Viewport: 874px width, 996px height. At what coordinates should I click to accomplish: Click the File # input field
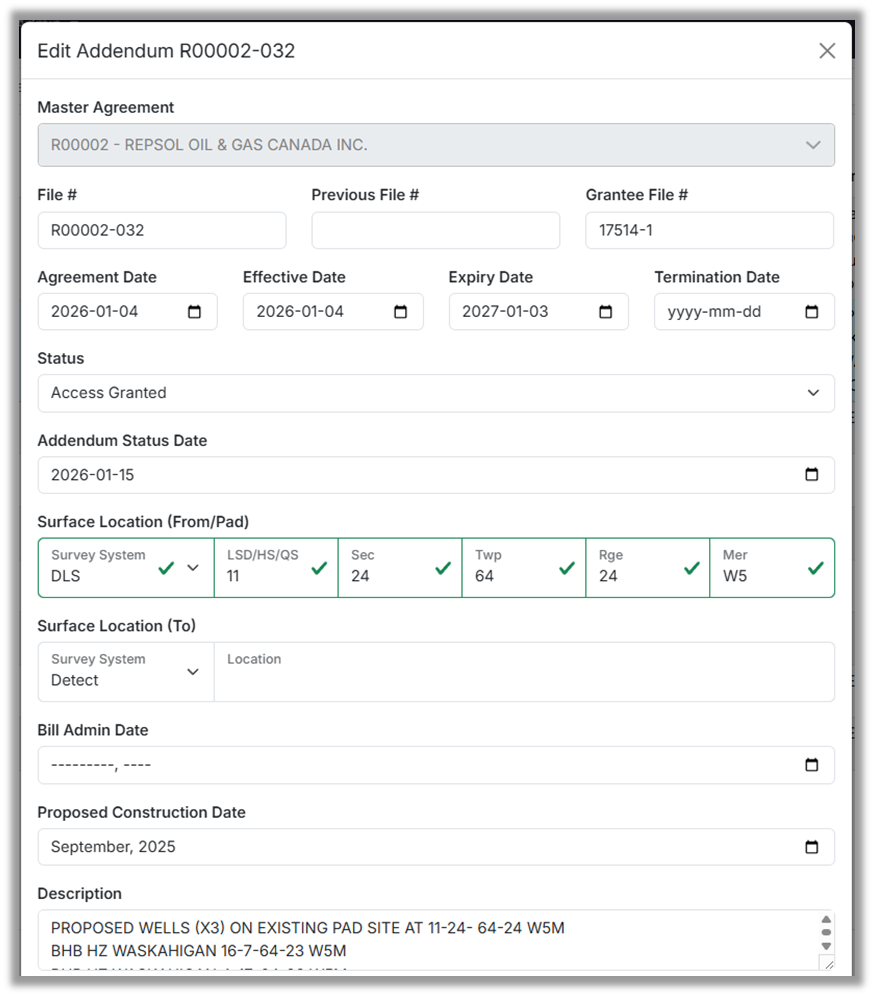click(161, 230)
